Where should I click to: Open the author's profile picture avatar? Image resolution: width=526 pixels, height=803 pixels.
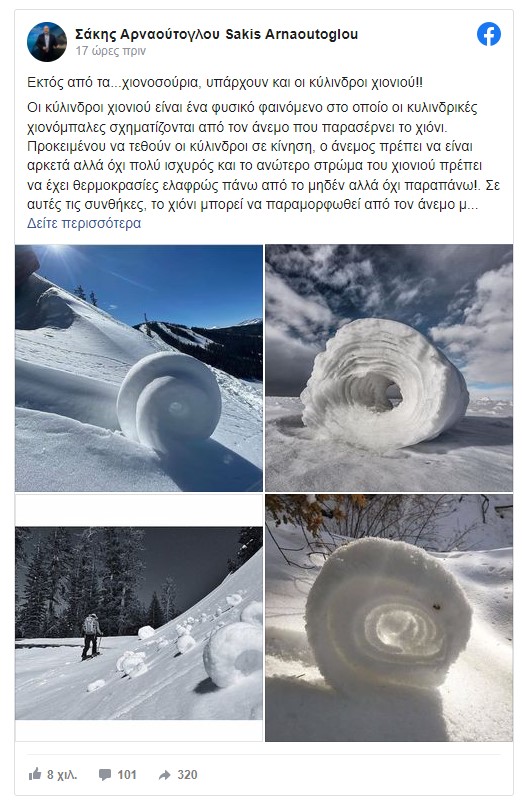[x=47, y=42]
